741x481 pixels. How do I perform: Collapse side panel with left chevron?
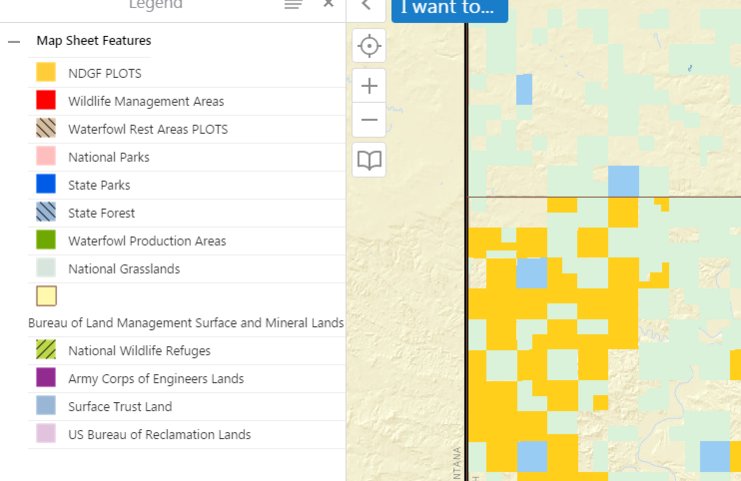click(366, 5)
